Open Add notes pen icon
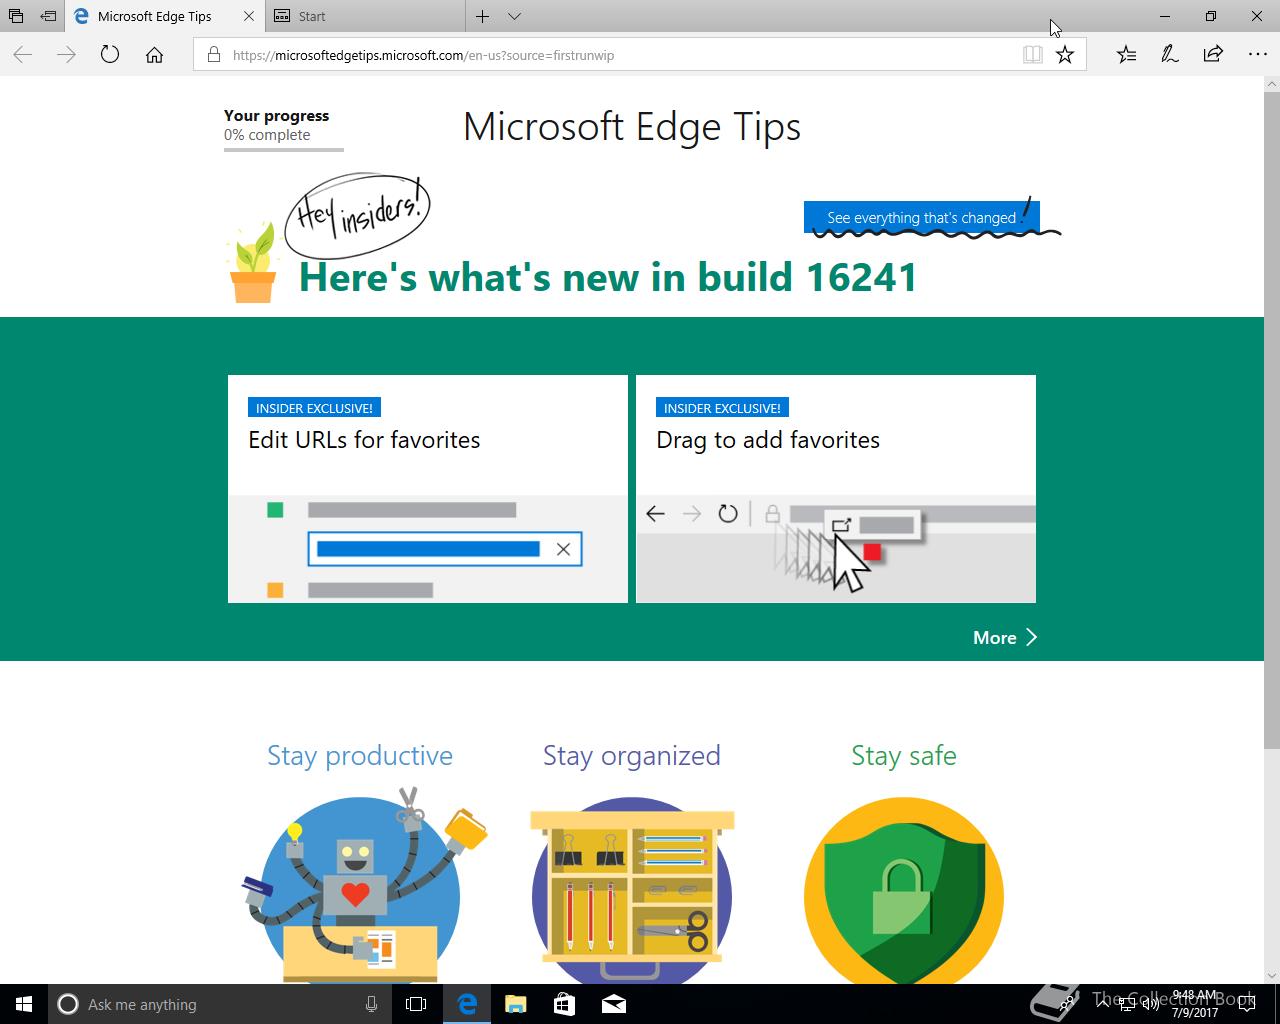This screenshot has height=1024, width=1280. 1169,55
